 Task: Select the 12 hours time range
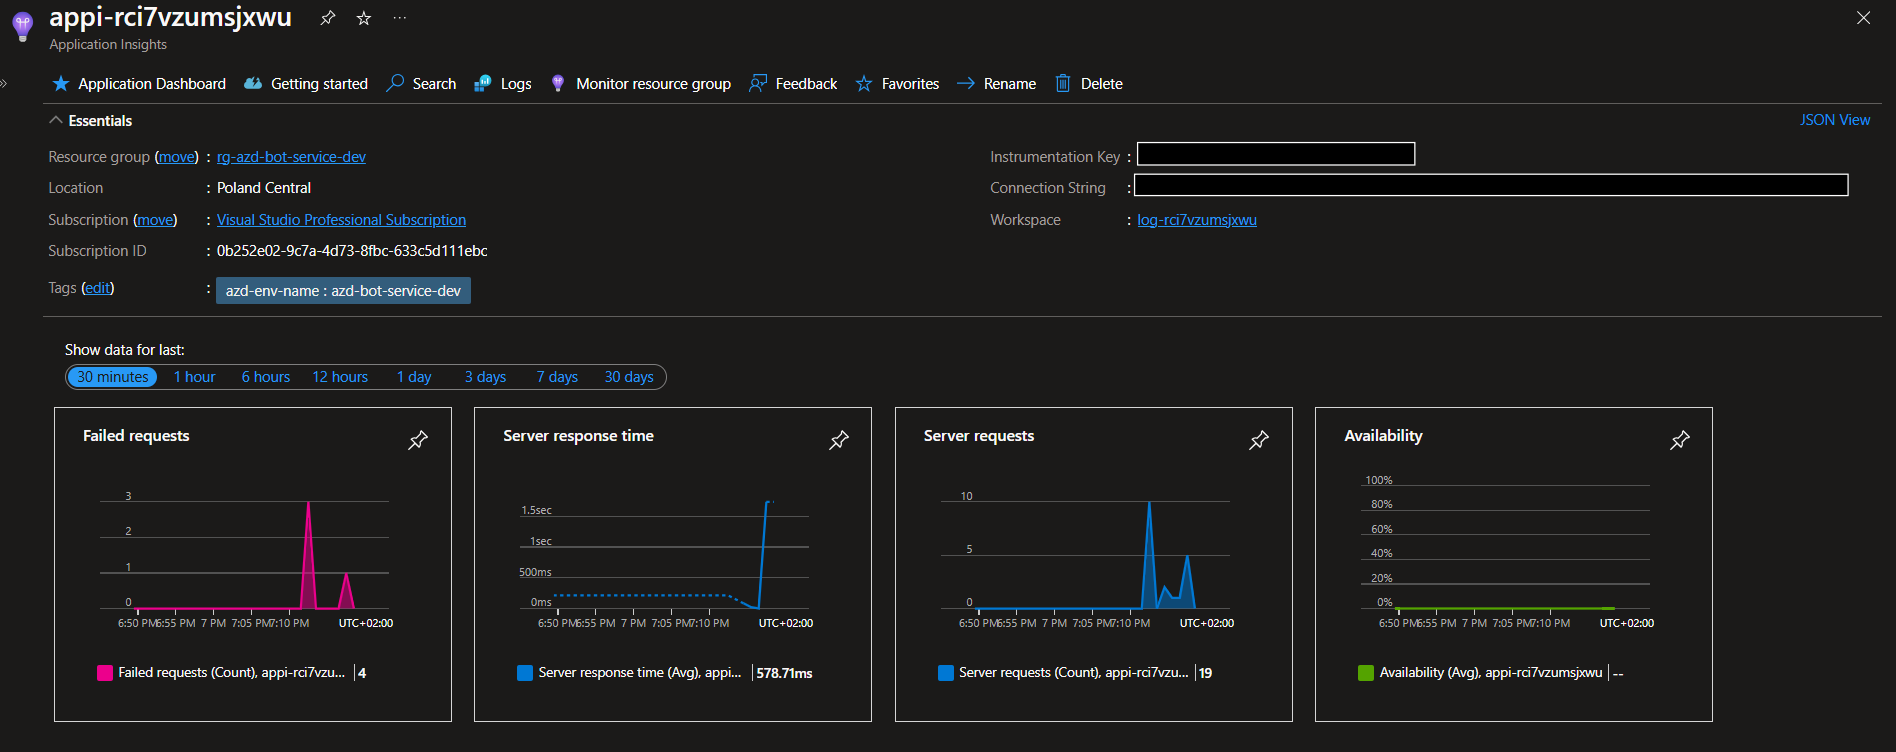pos(340,377)
